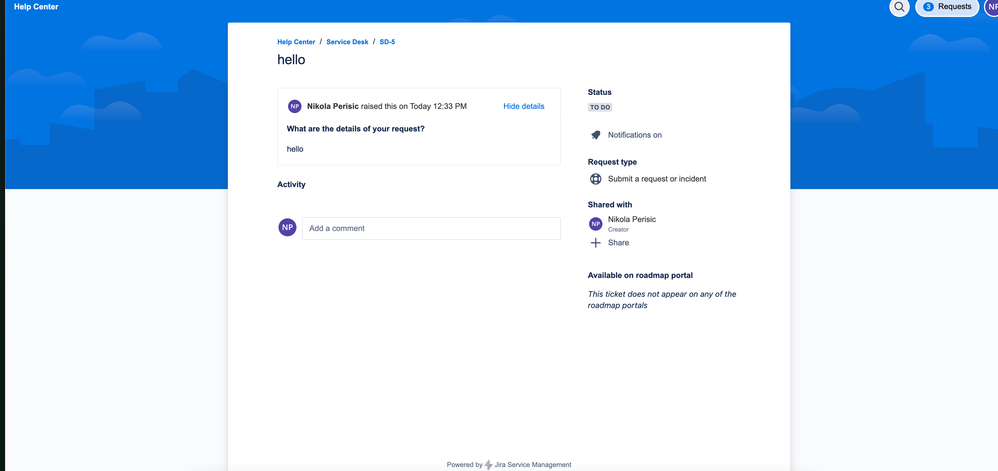Click the roadmap portal notice text
Screen dimensions: 998x471
click(x=662, y=300)
